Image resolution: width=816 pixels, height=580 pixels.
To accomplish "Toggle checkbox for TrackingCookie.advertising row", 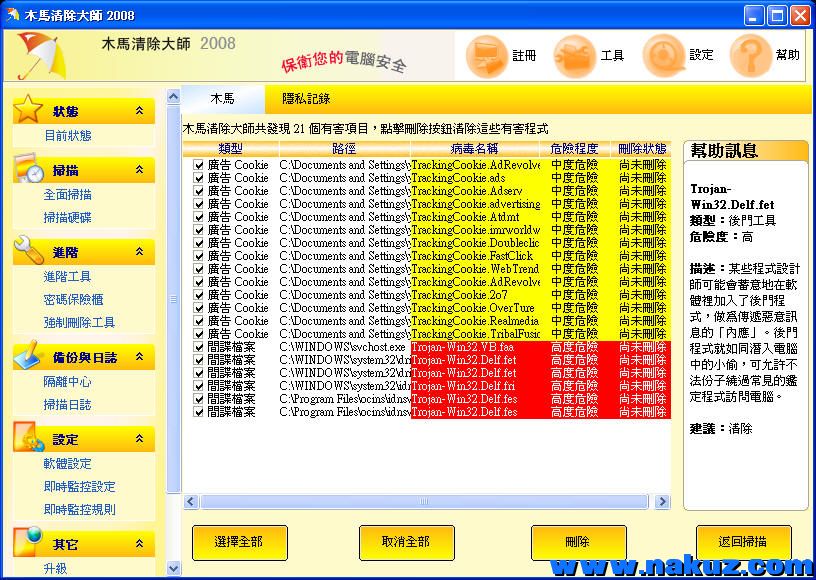I will coord(199,204).
